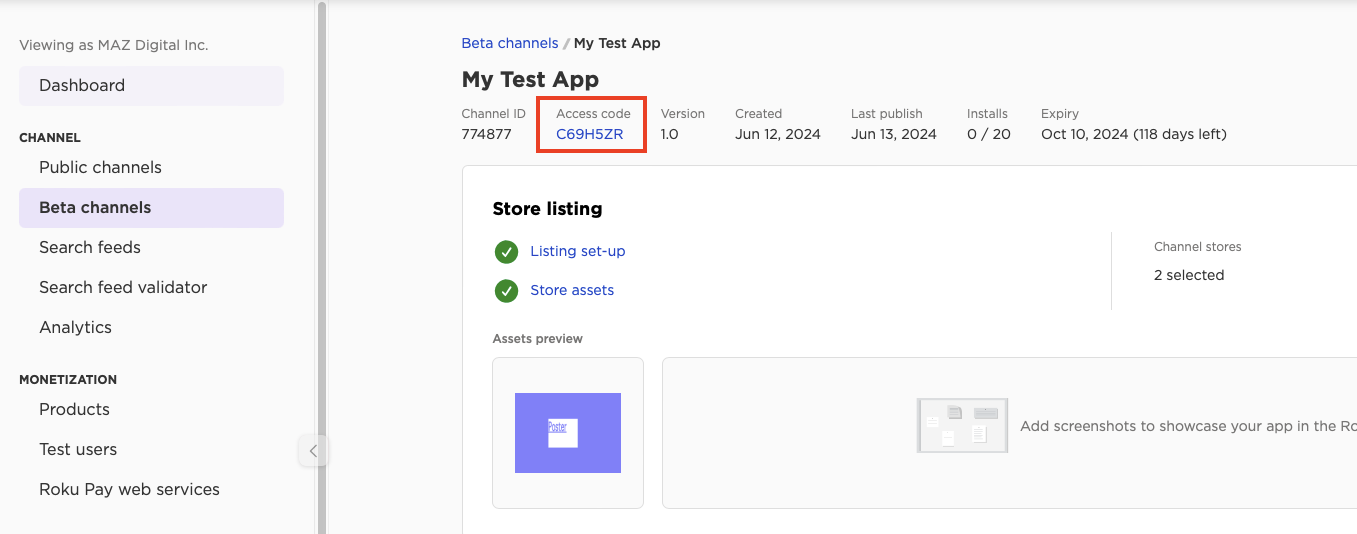Click the 'Viewing as MAZ Digital Inc.' text
1357x534 pixels.
[x=114, y=45]
